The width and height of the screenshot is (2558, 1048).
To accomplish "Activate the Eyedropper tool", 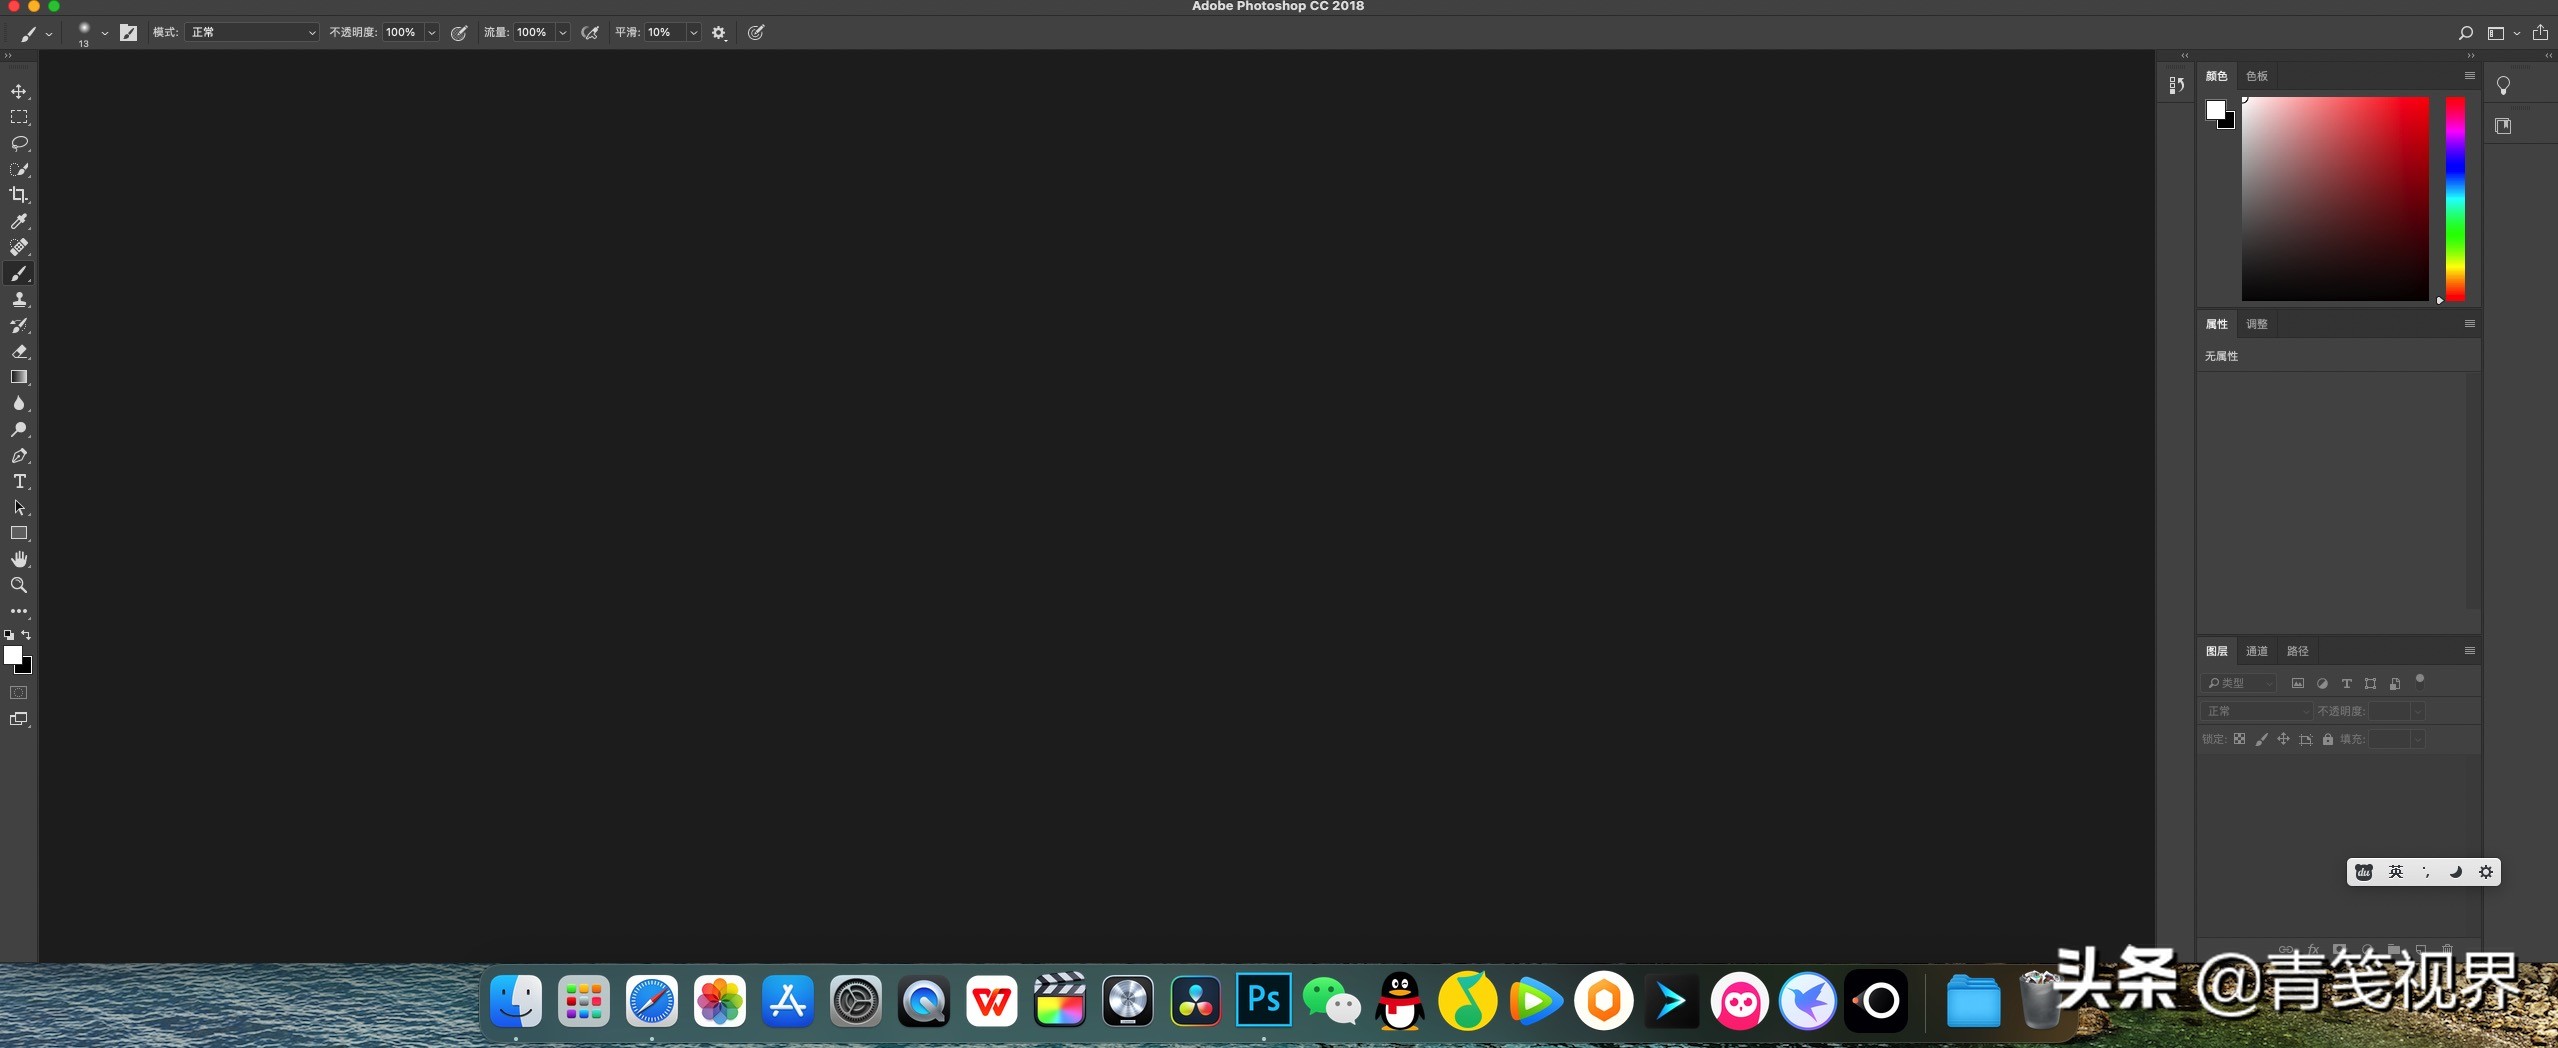I will pos(19,221).
